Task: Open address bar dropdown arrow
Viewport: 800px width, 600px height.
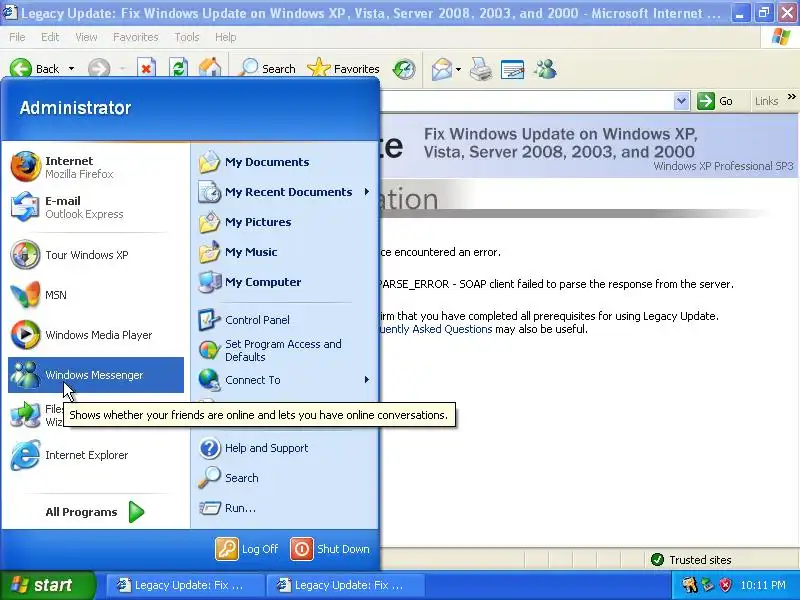Action: point(681,101)
